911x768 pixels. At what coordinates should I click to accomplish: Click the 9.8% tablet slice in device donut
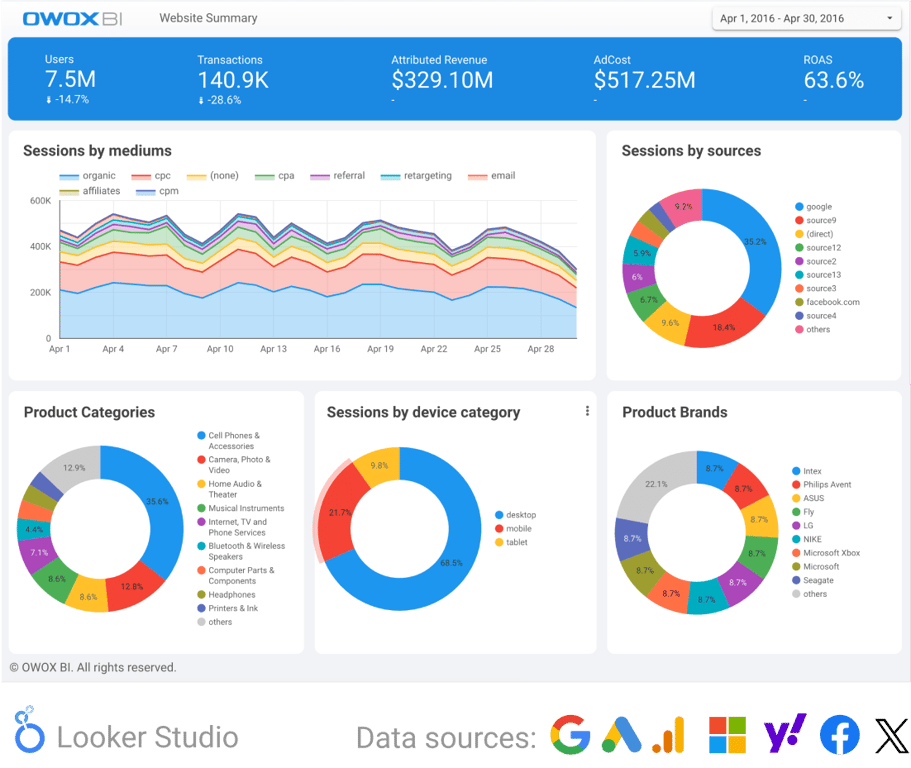[379, 465]
